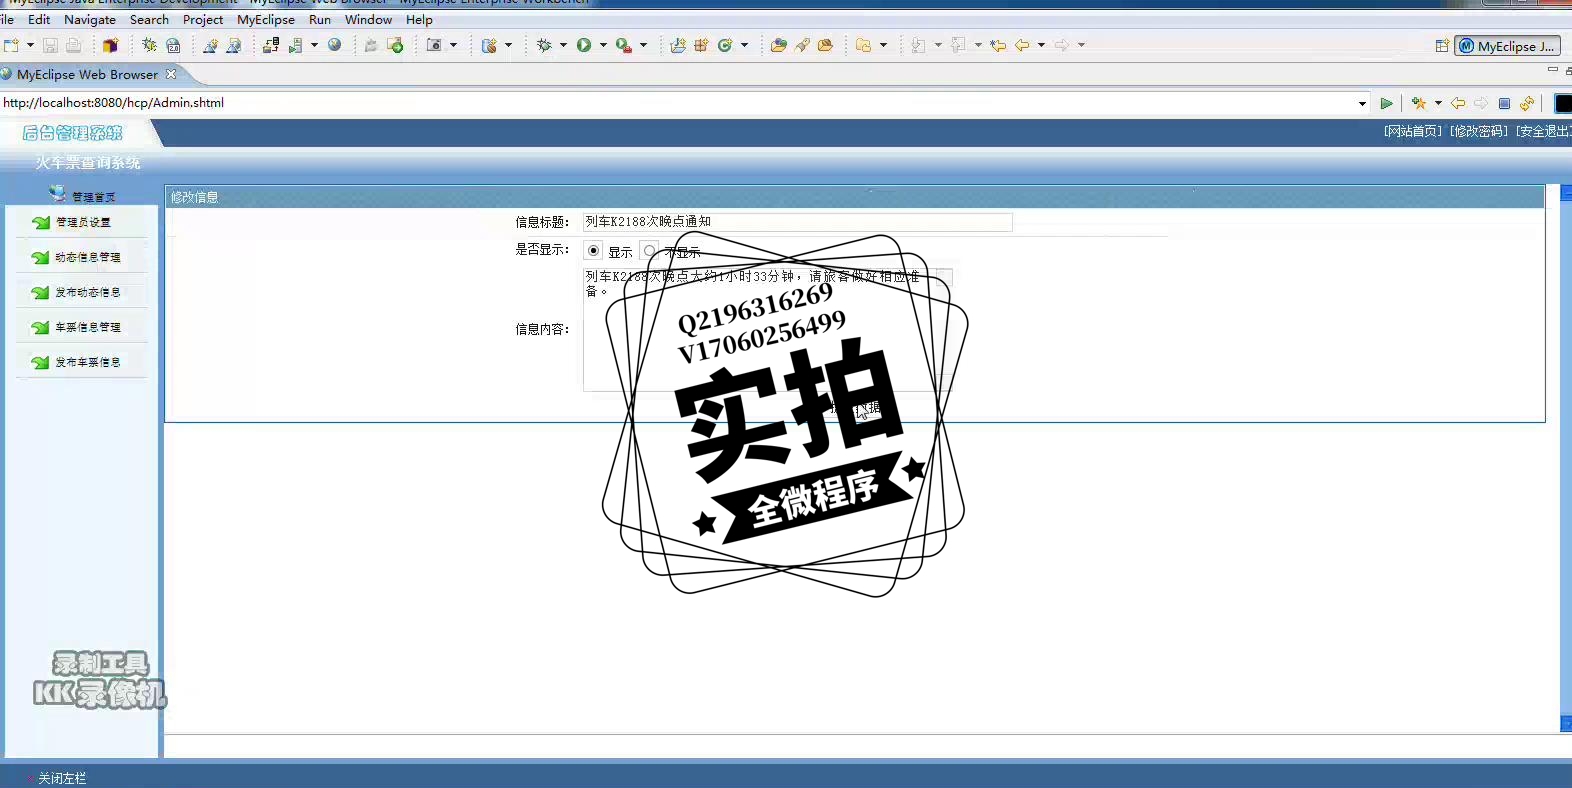Expand the new folder toolbar dropdown arrow

pyautogui.click(x=883, y=45)
